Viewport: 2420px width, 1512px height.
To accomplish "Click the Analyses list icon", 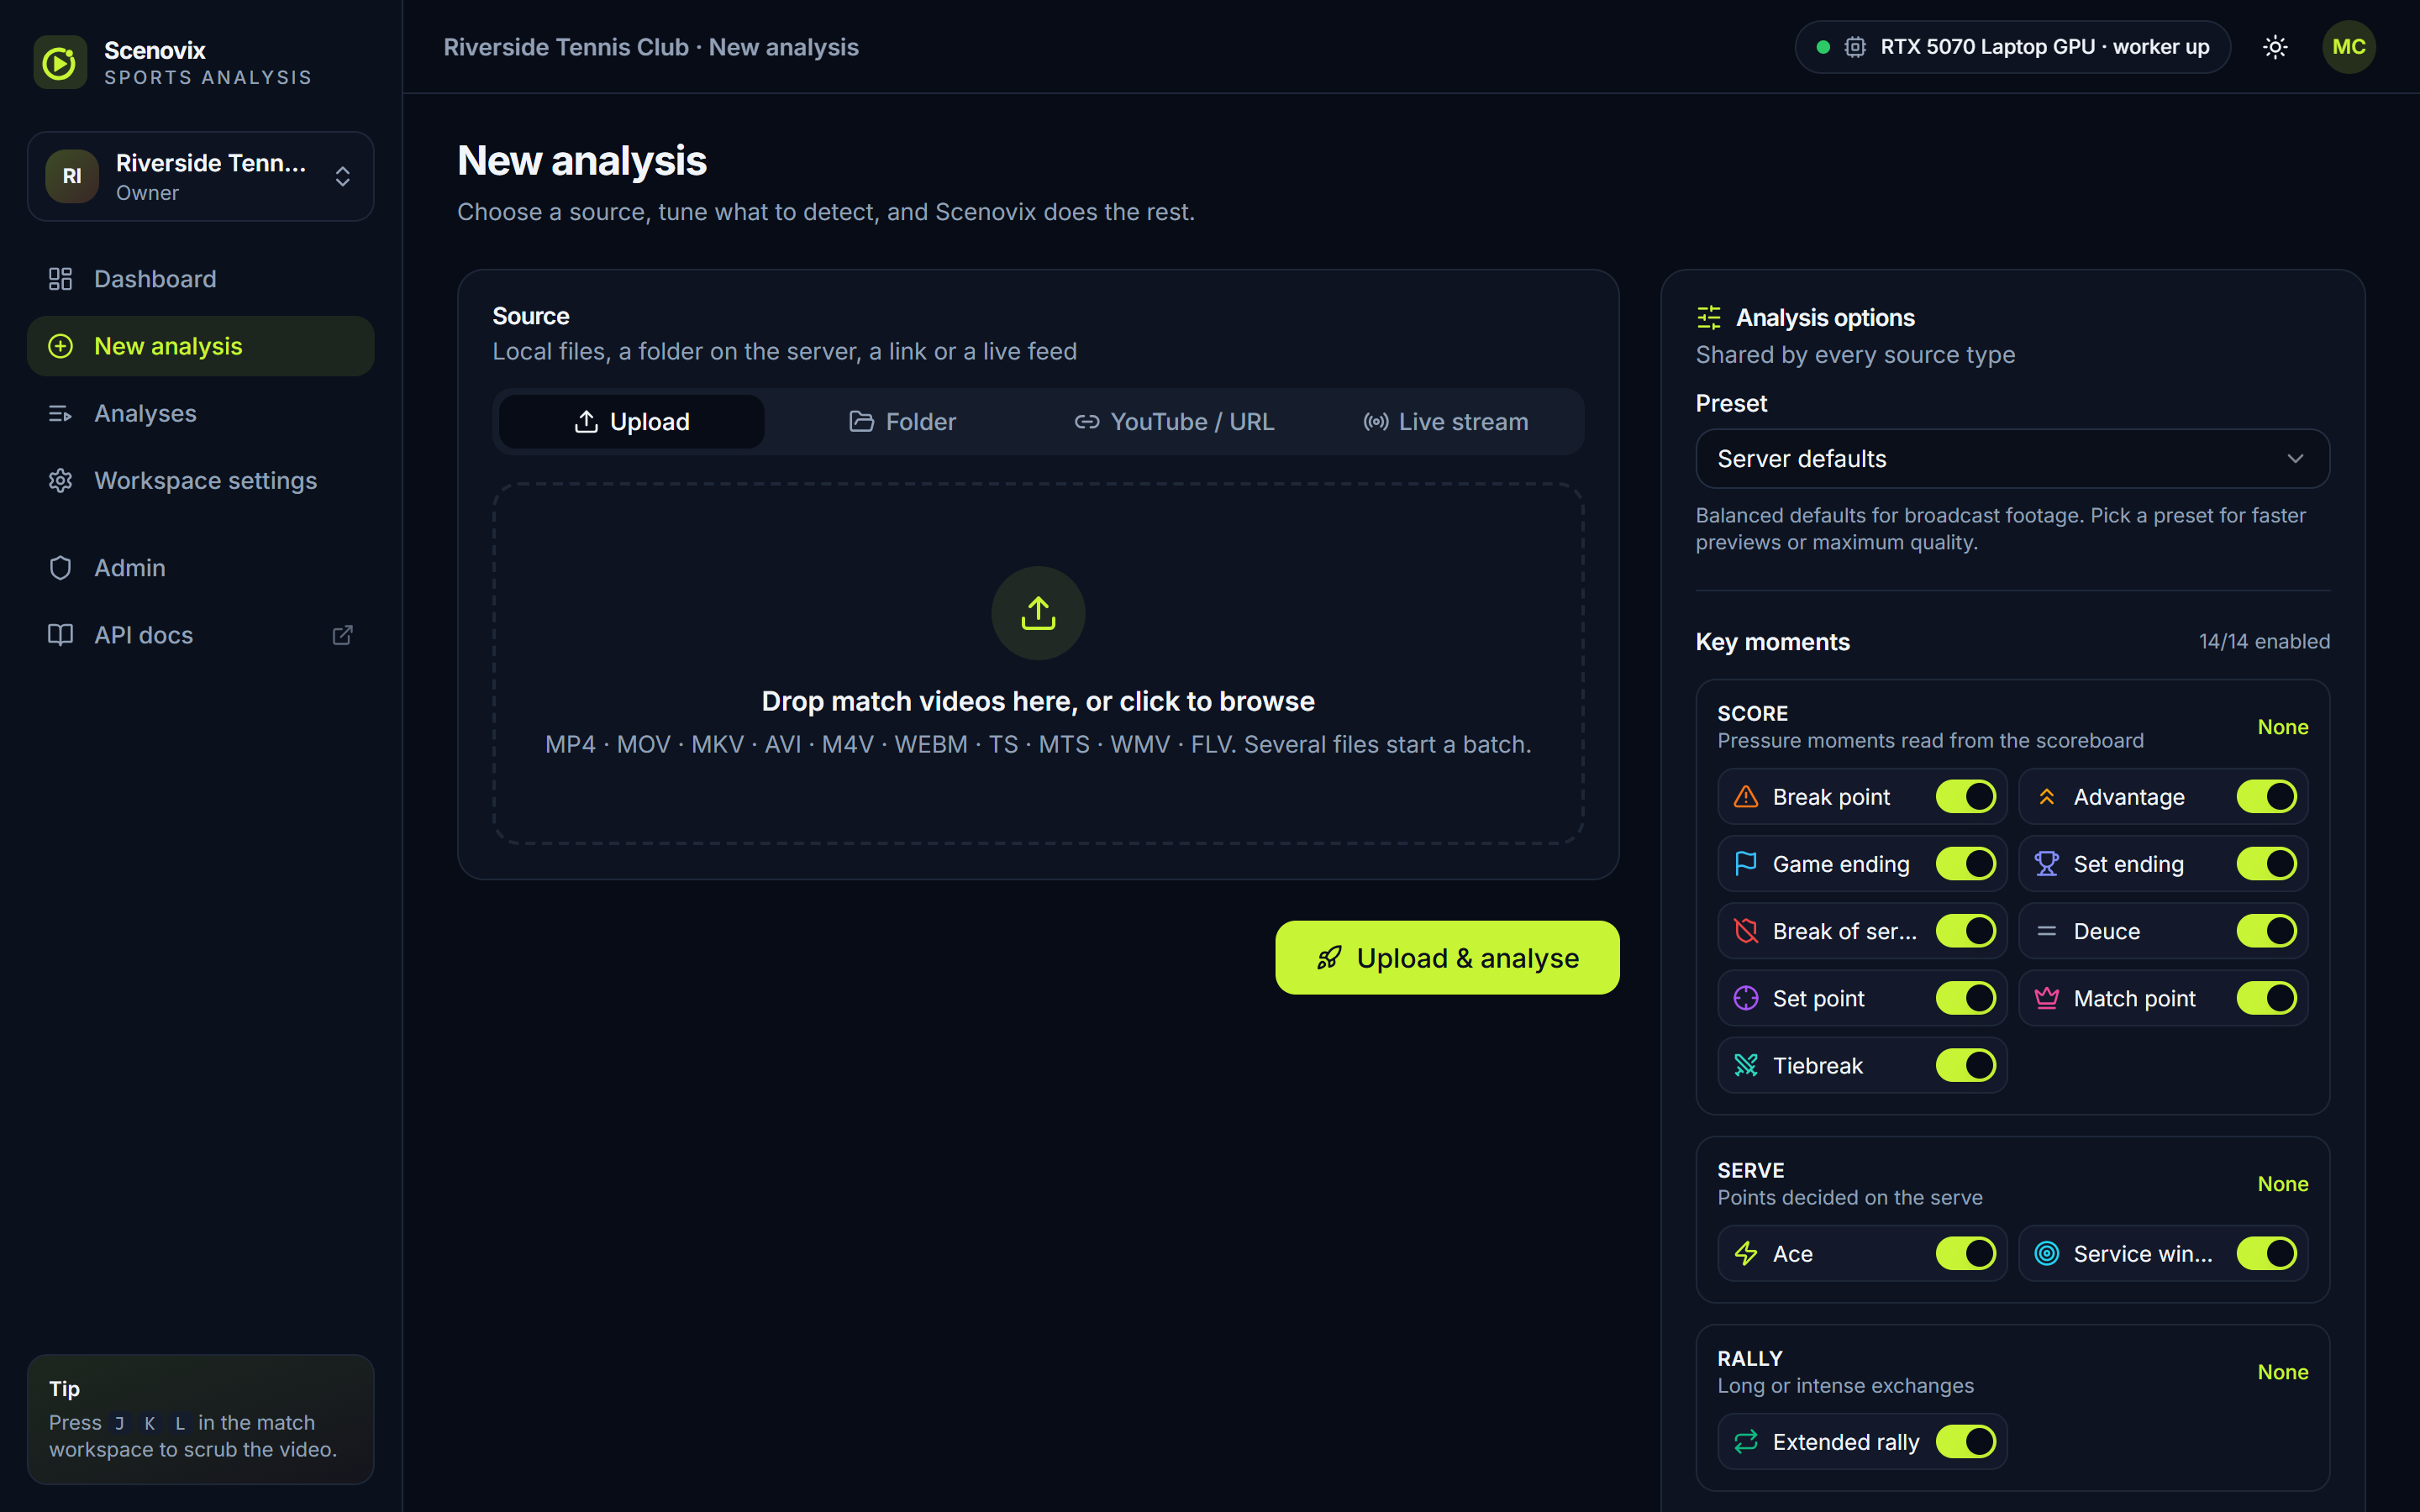I will click(x=60, y=413).
